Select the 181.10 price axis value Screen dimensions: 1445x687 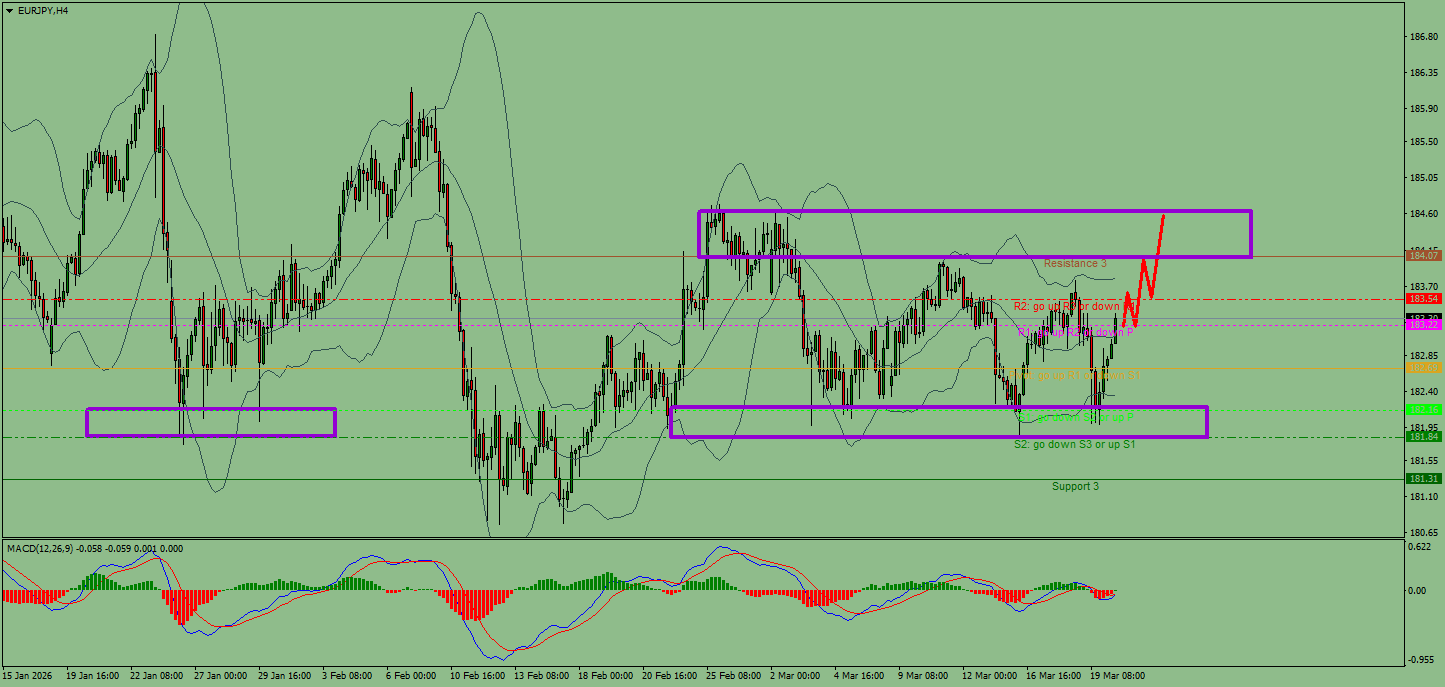1422,496
